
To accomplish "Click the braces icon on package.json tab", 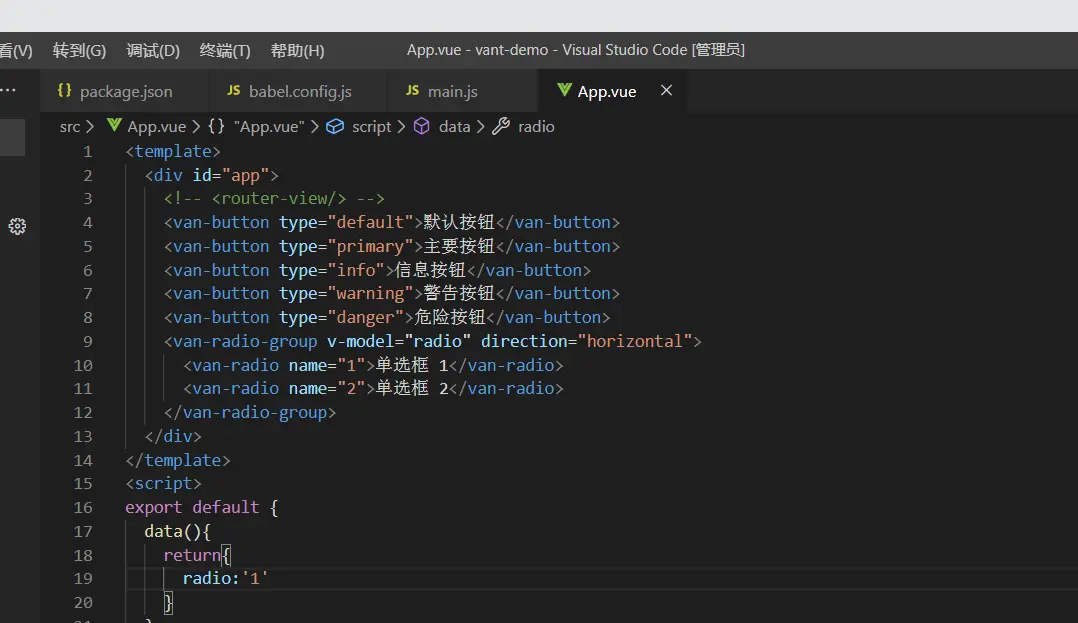I will tap(64, 91).
